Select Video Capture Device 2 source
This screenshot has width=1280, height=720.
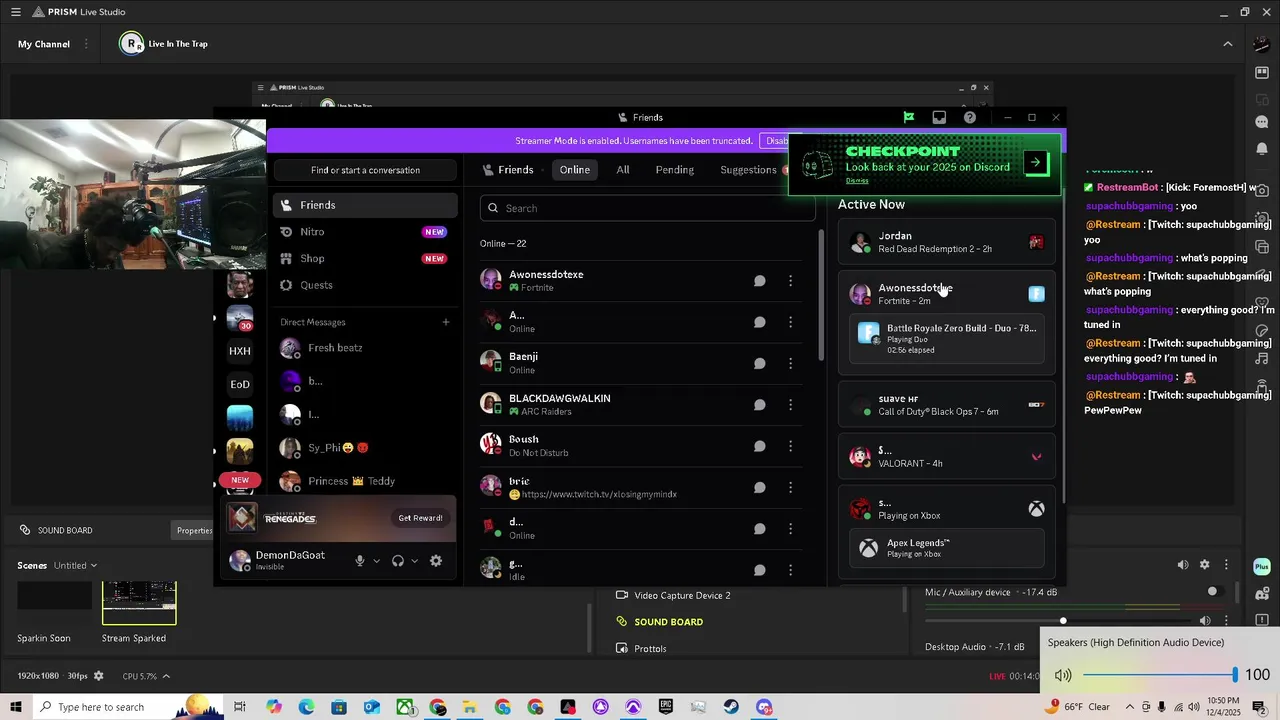pos(682,595)
